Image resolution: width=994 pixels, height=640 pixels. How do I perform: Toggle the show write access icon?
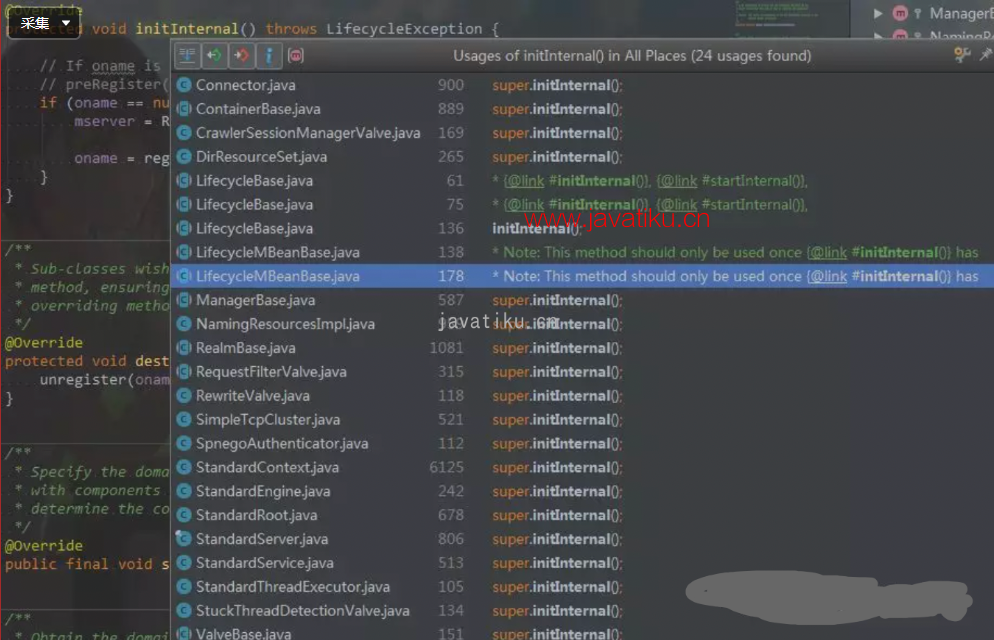(x=242, y=56)
